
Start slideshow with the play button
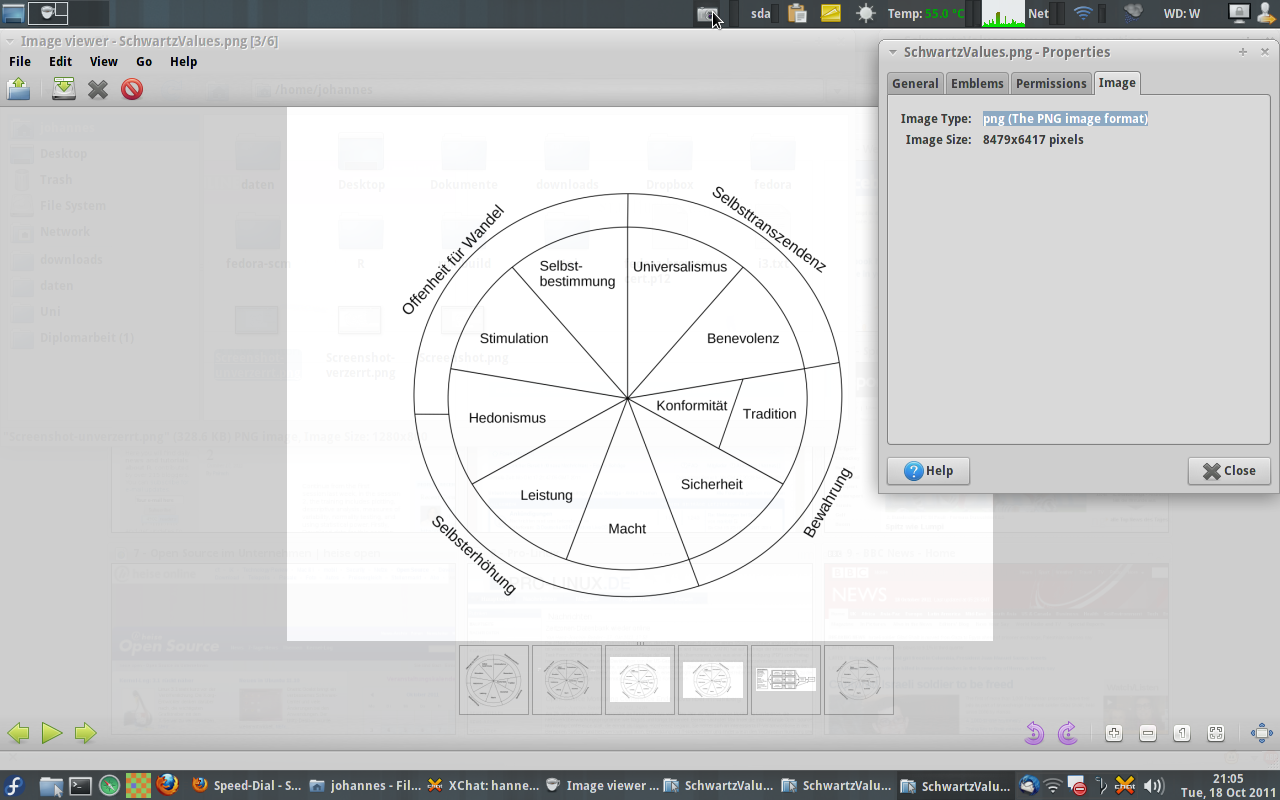(x=52, y=733)
